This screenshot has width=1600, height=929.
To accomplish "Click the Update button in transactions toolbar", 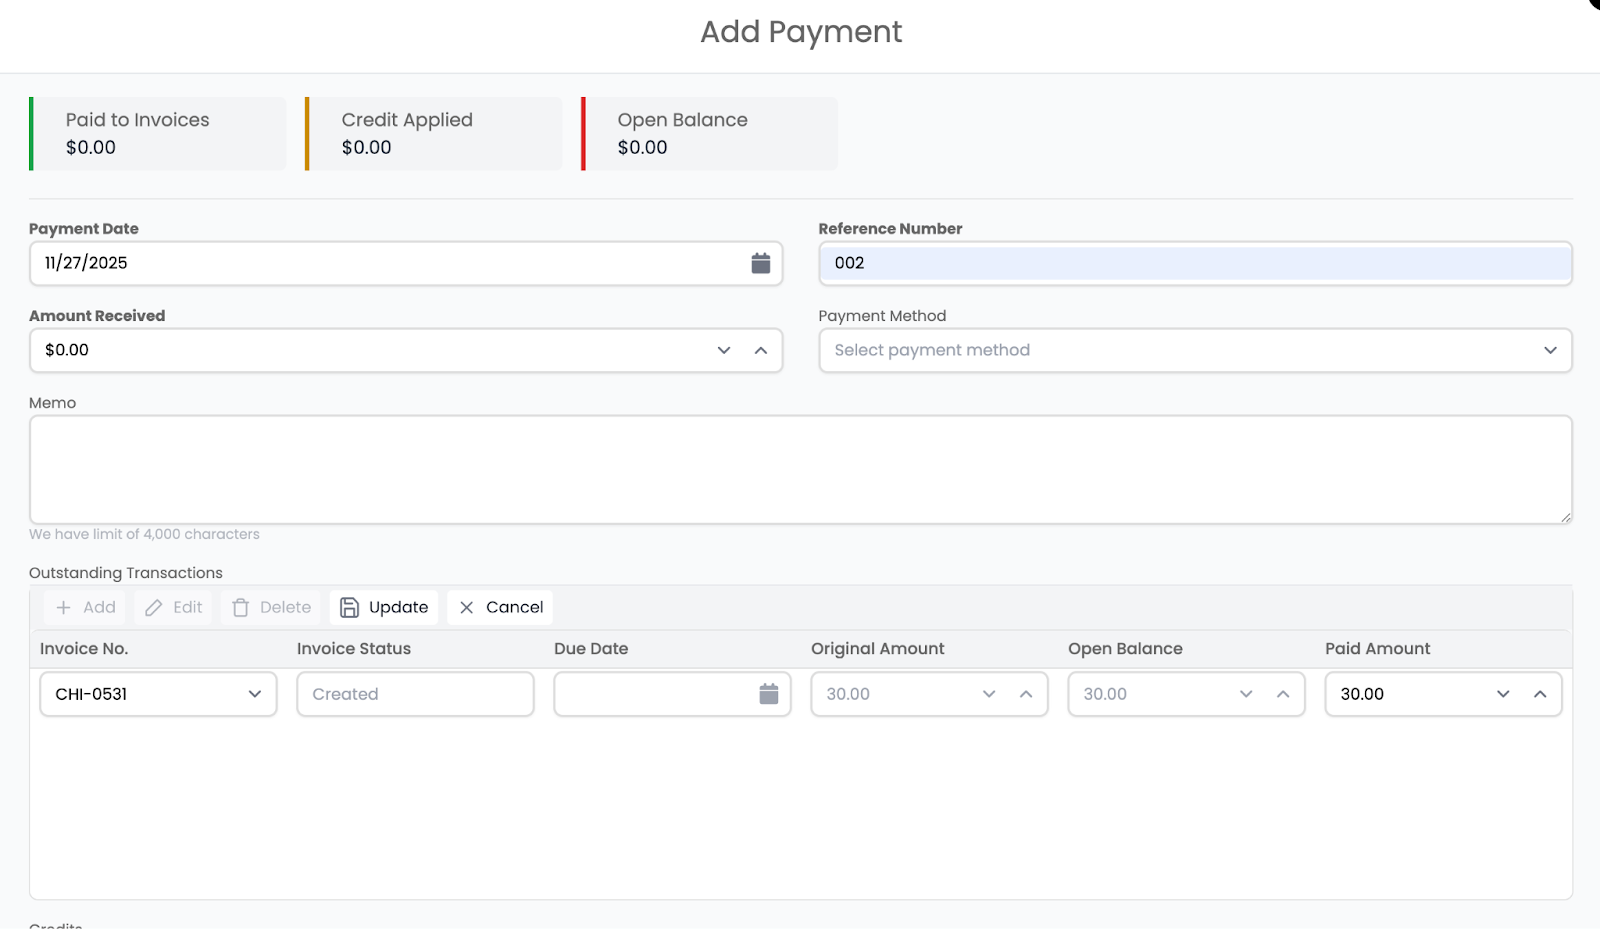I will (x=384, y=607).
